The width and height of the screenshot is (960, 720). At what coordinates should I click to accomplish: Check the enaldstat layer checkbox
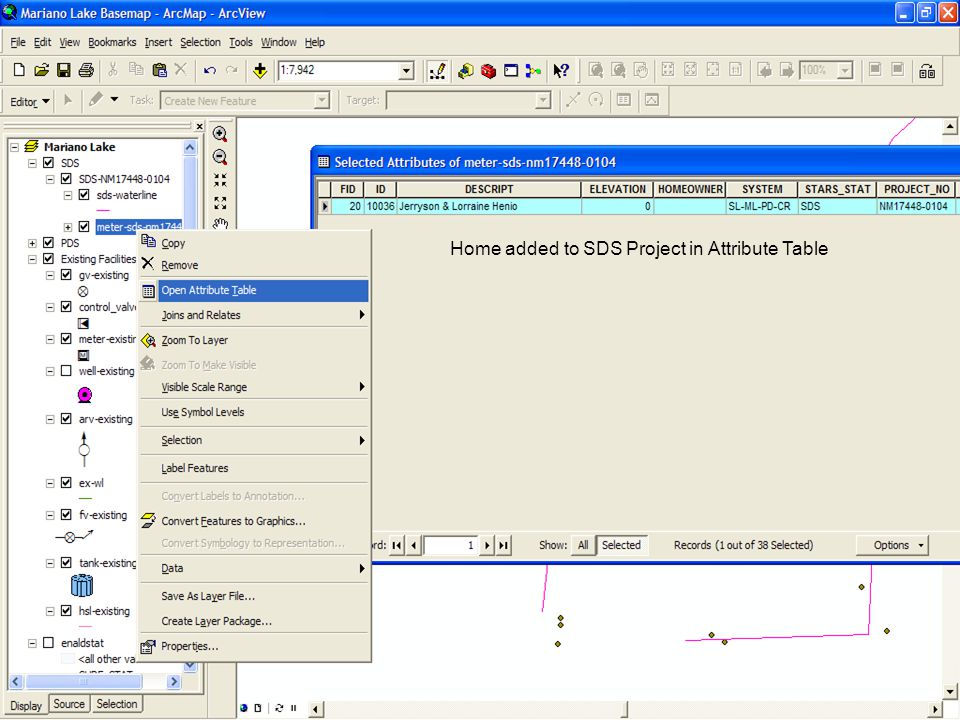[x=48, y=643]
